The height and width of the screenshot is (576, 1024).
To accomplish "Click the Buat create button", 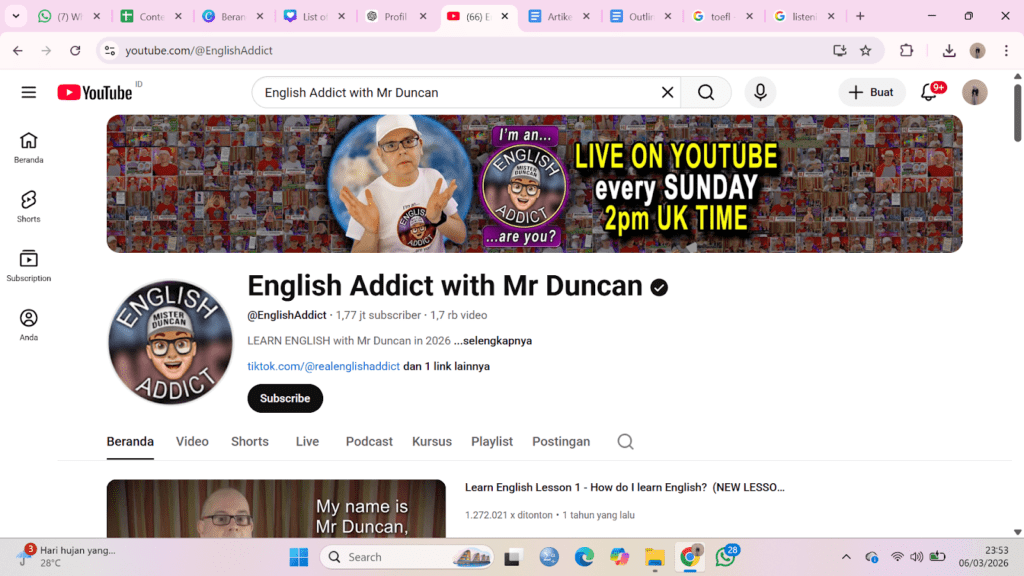I will tap(871, 92).
